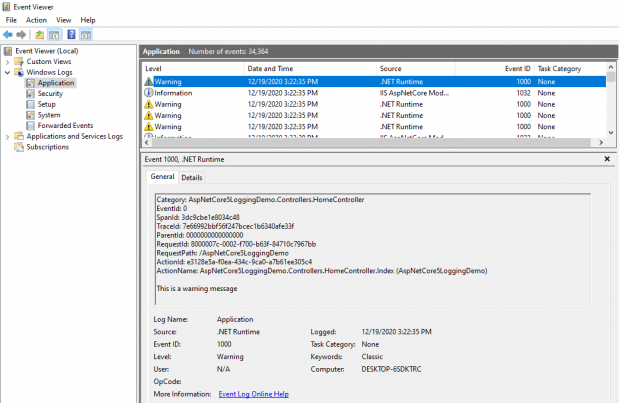The image size is (619, 403).
Task: Open the View menu
Action: pos(64,20)
